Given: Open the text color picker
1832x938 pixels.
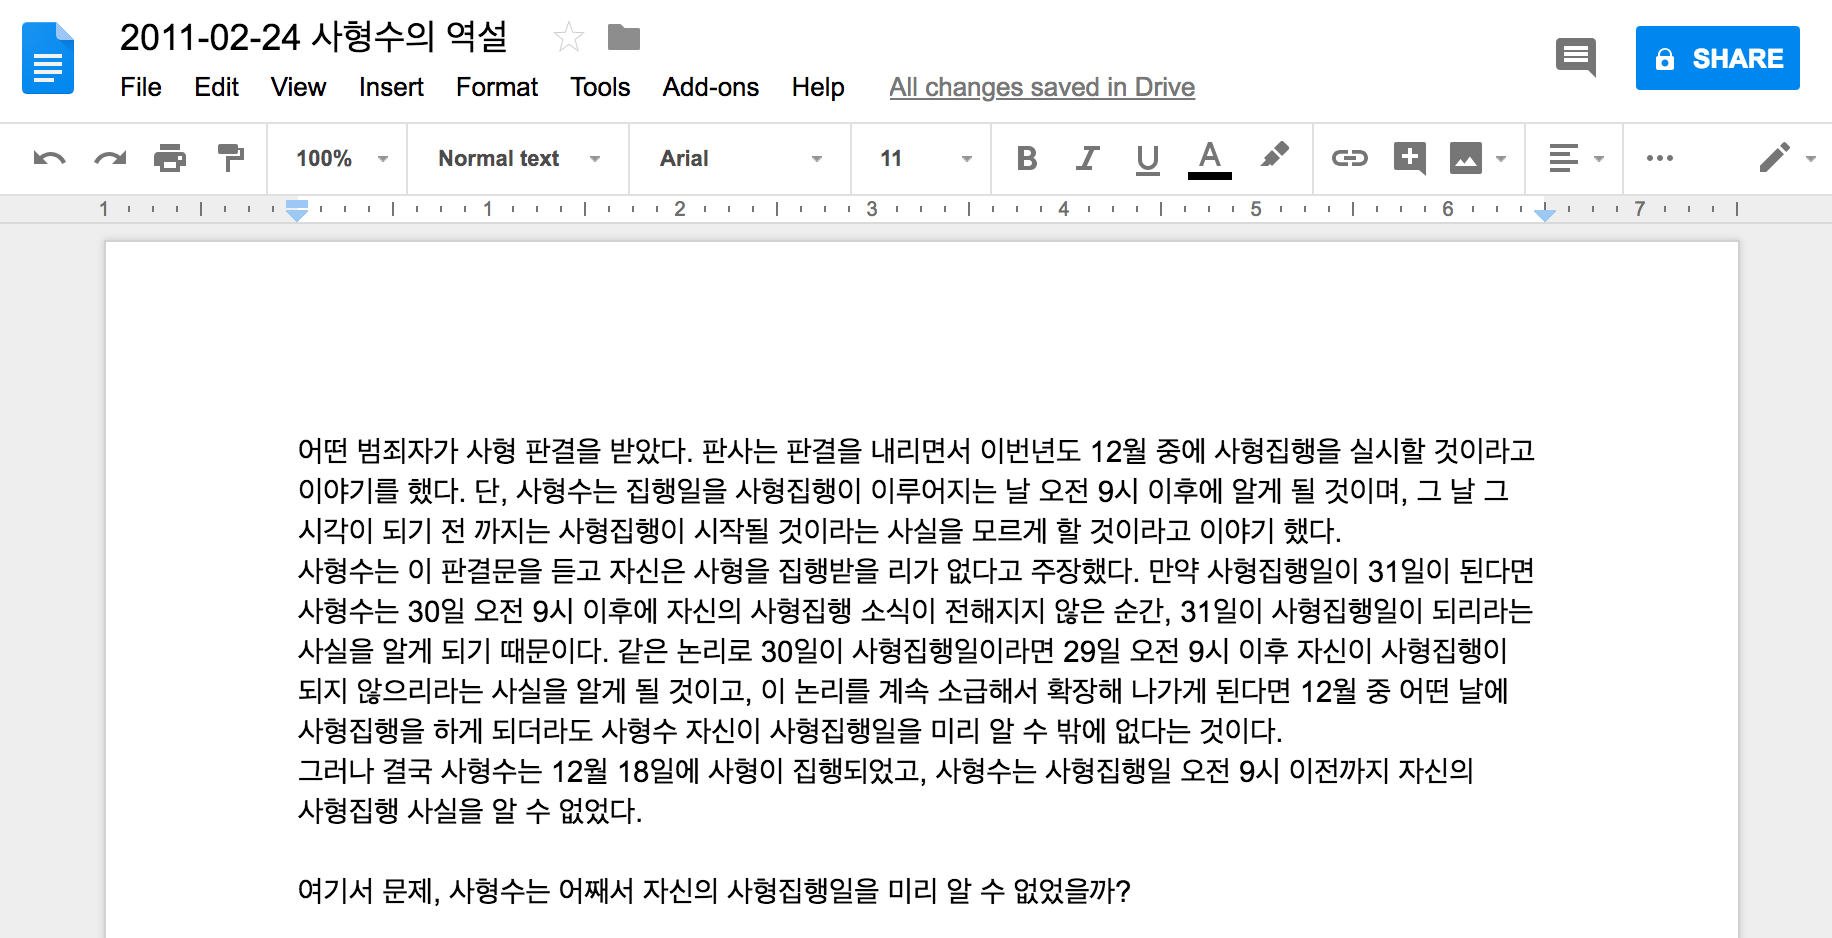Looking at the screenshot, I should click(x=1209, y=158).
